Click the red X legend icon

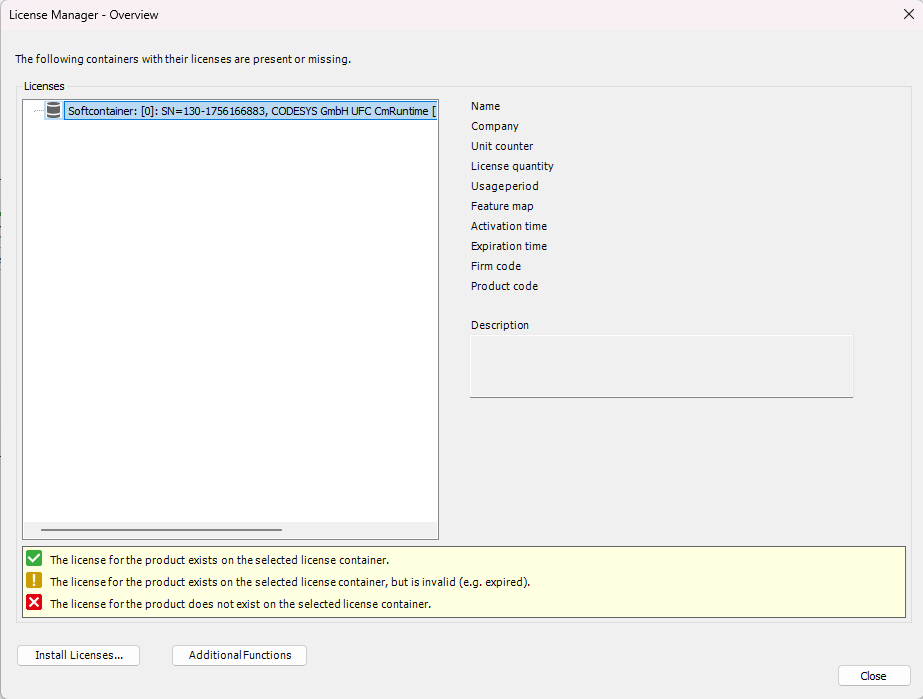coord(34,603)
